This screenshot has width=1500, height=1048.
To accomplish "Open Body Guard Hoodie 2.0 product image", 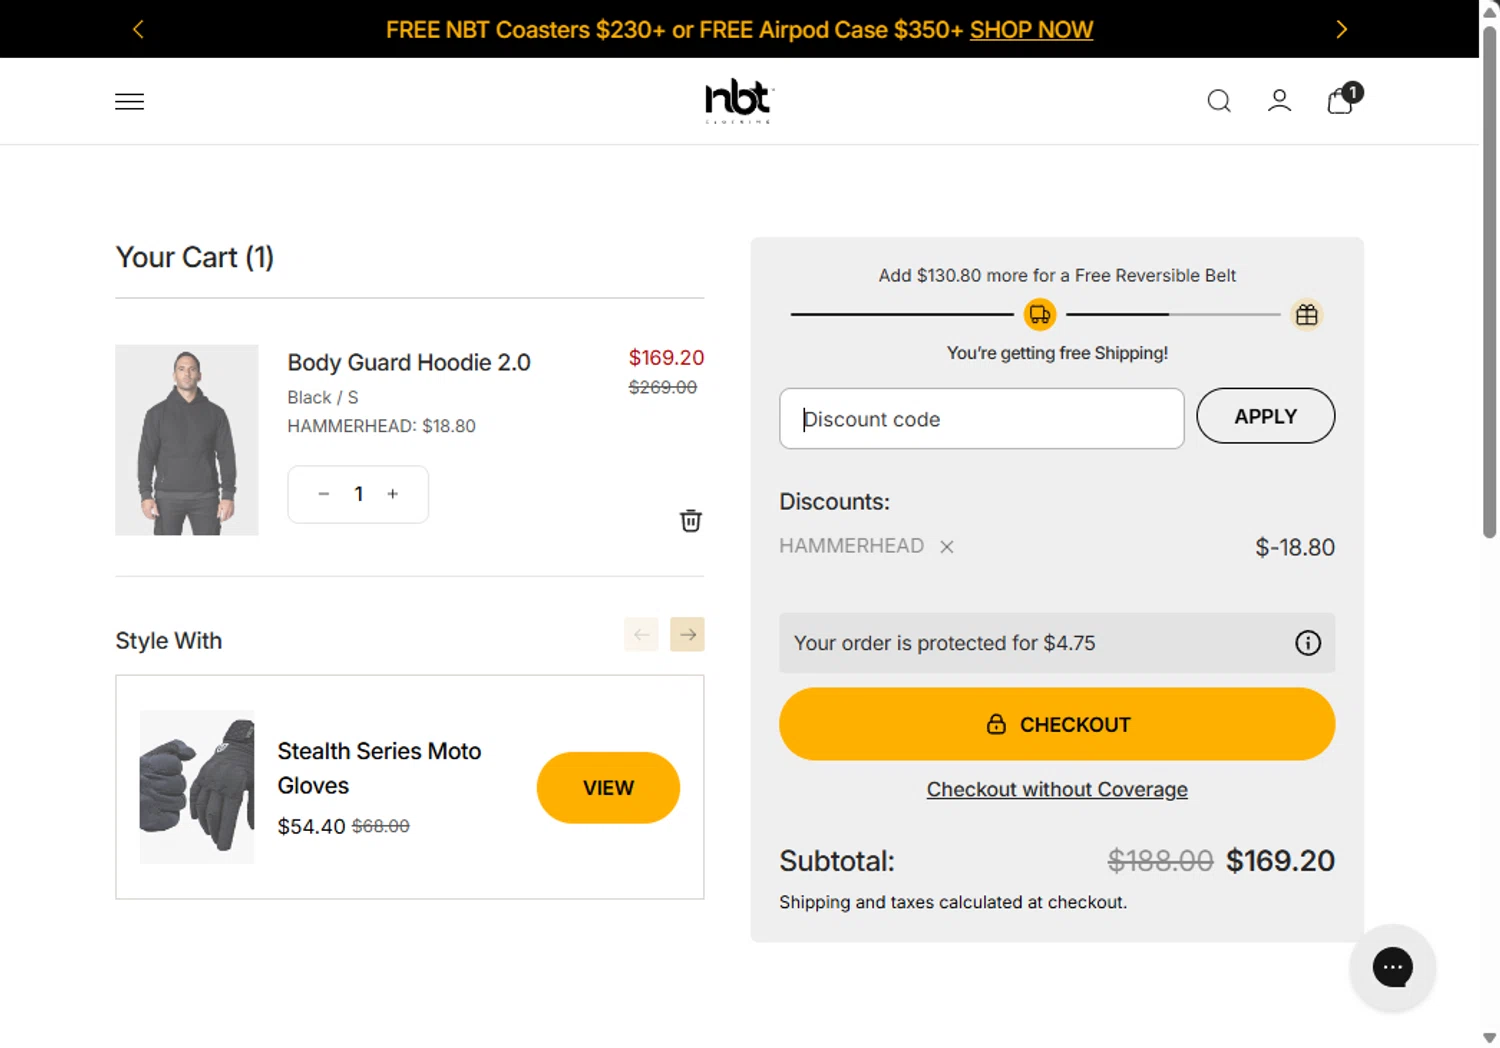I will click(x=187, y=440).
